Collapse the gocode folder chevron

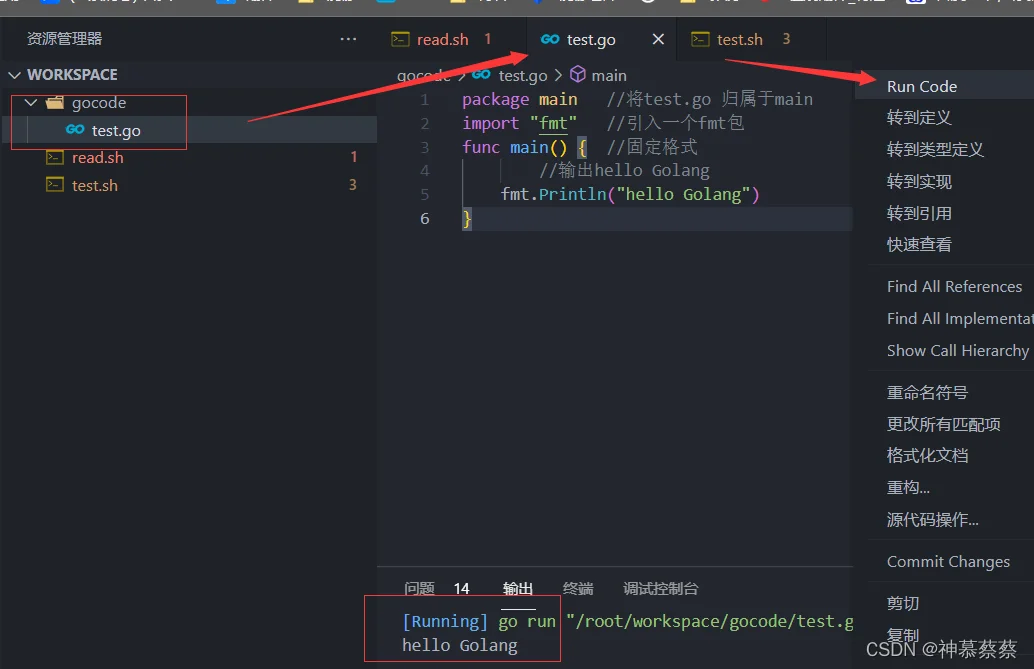(31, 102)
